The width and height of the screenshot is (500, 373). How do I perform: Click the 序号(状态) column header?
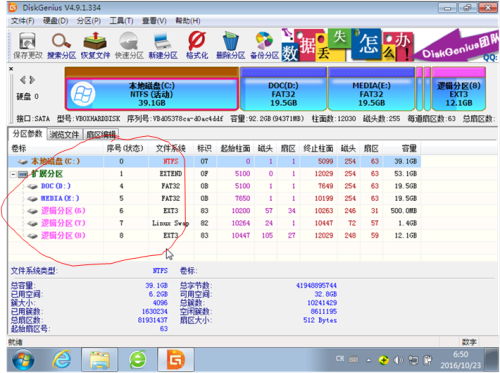tap(125, 148)
